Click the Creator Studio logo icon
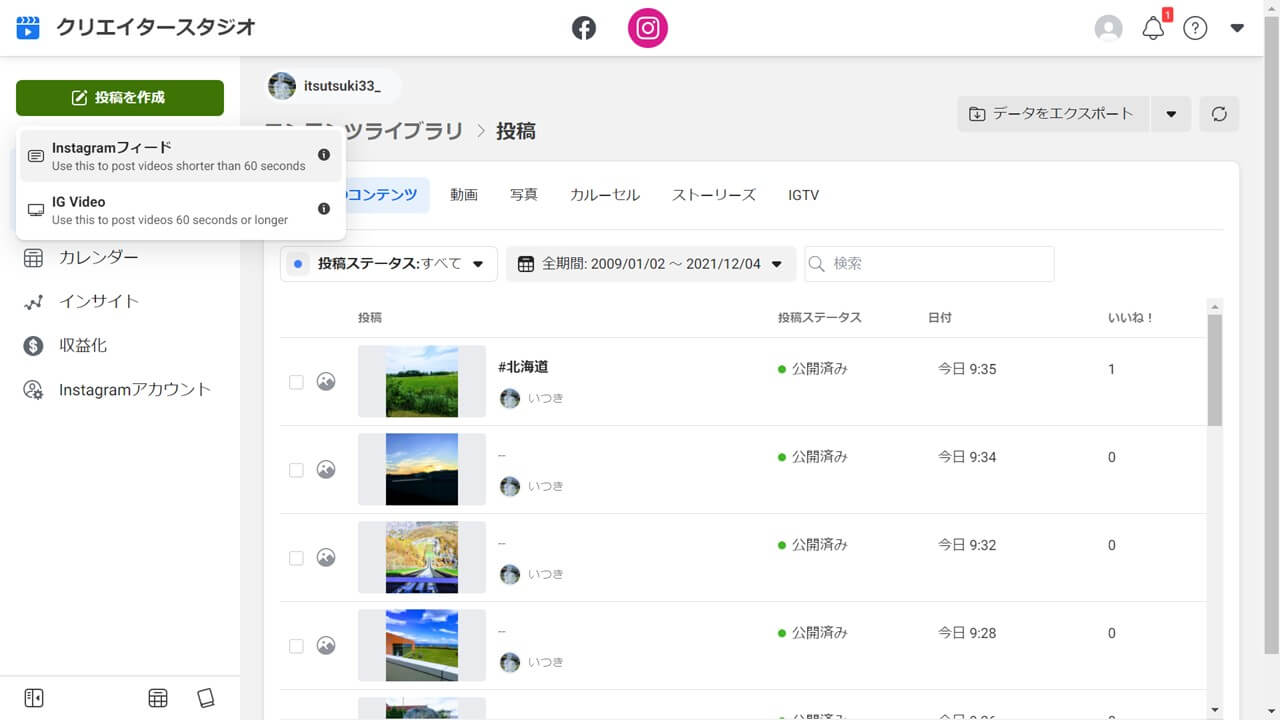1280x720 pixels. 28,28
